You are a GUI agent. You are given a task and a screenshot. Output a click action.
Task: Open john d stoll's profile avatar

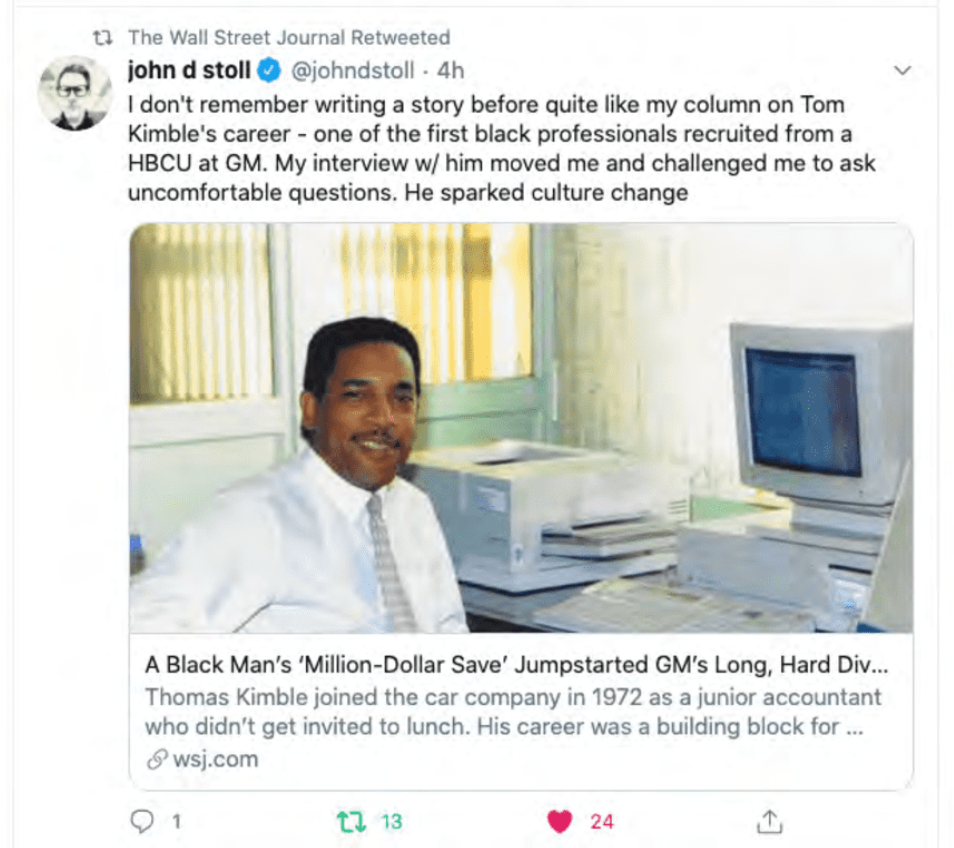75,94
